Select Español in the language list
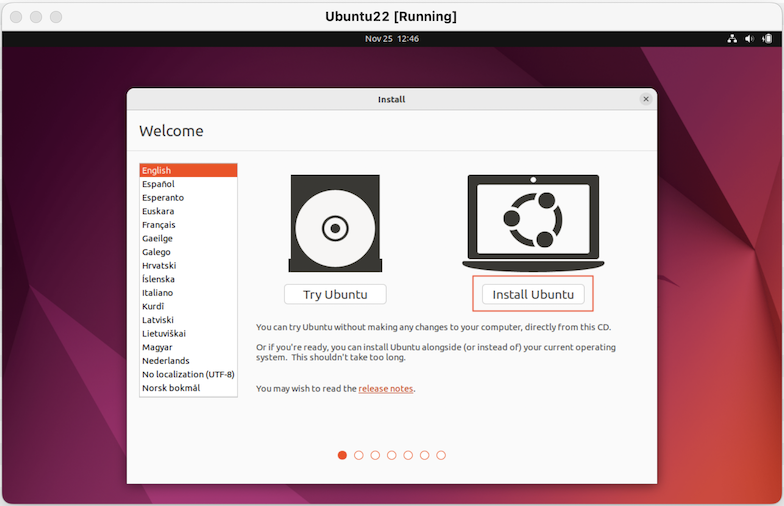The height and width of the screenshot is (506, 784). pyautogui.click(x=188, y=184)
